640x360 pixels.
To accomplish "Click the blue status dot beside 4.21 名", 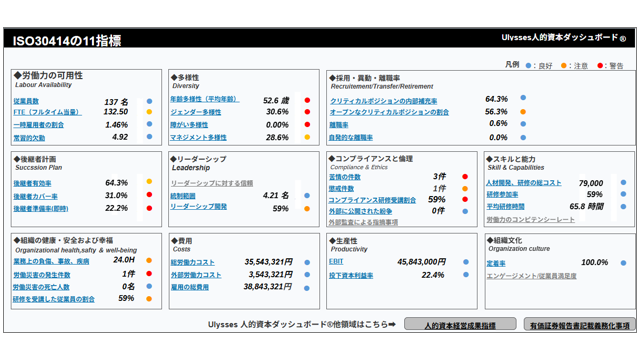I will (307, 196).
